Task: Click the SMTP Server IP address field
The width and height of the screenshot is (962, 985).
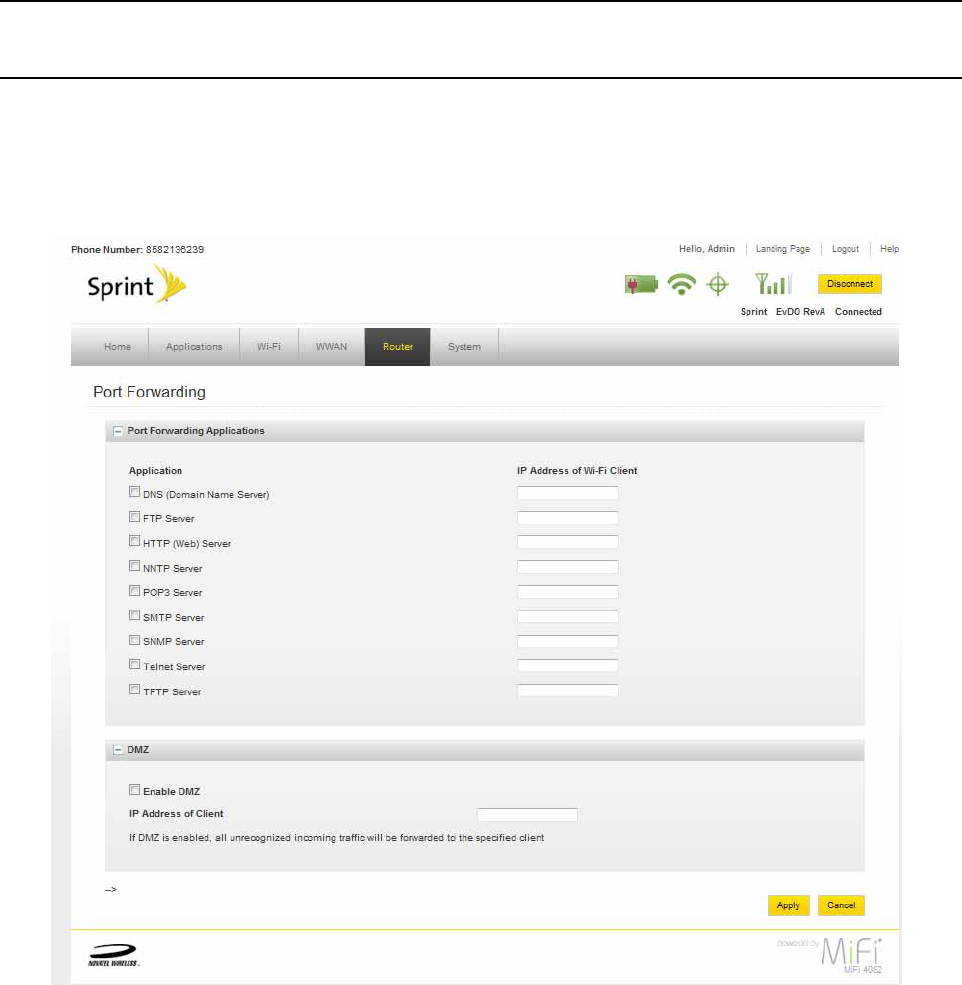Action: [567, 616]
